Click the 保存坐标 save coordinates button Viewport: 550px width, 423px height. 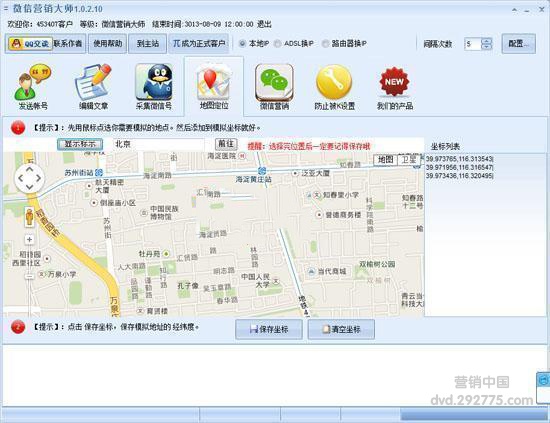(x=269, y=329)
